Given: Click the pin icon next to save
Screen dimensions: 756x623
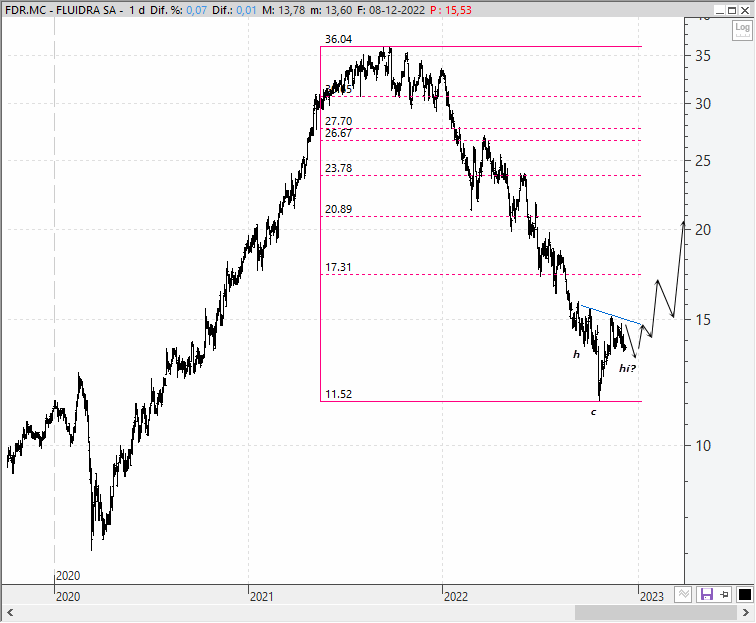Looking at the screenshot, I should tap(724, 595).
